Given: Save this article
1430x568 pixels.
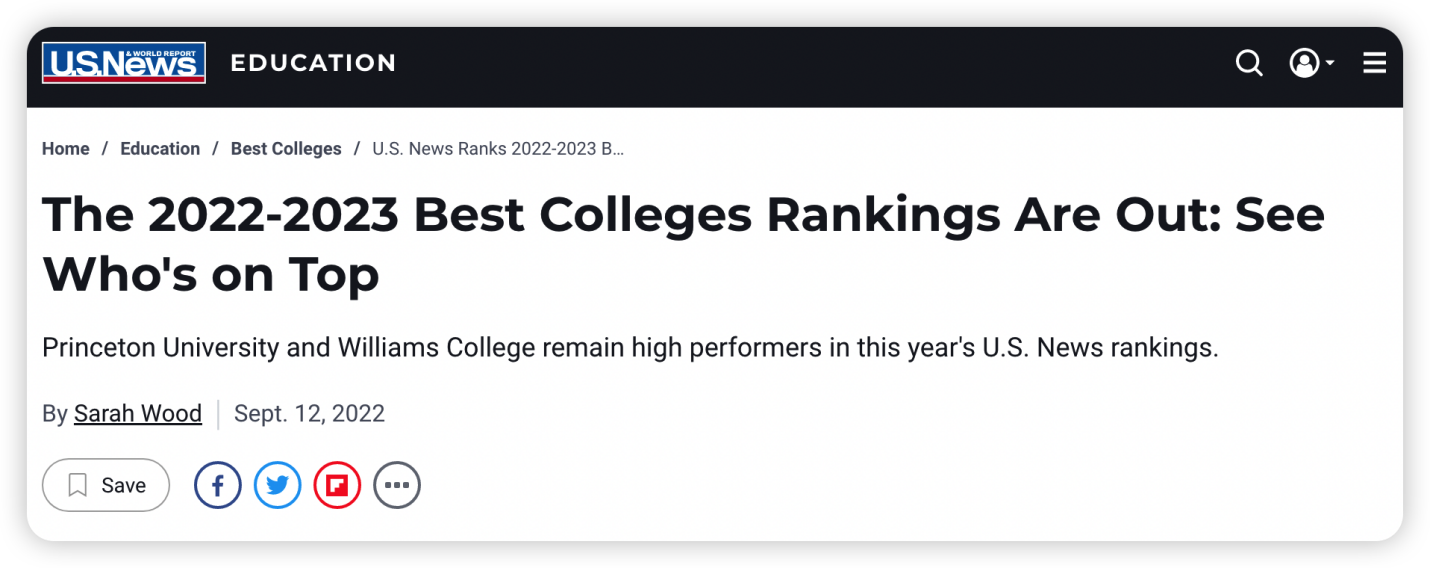Looking at the screenshot, I should pos(106,485).
